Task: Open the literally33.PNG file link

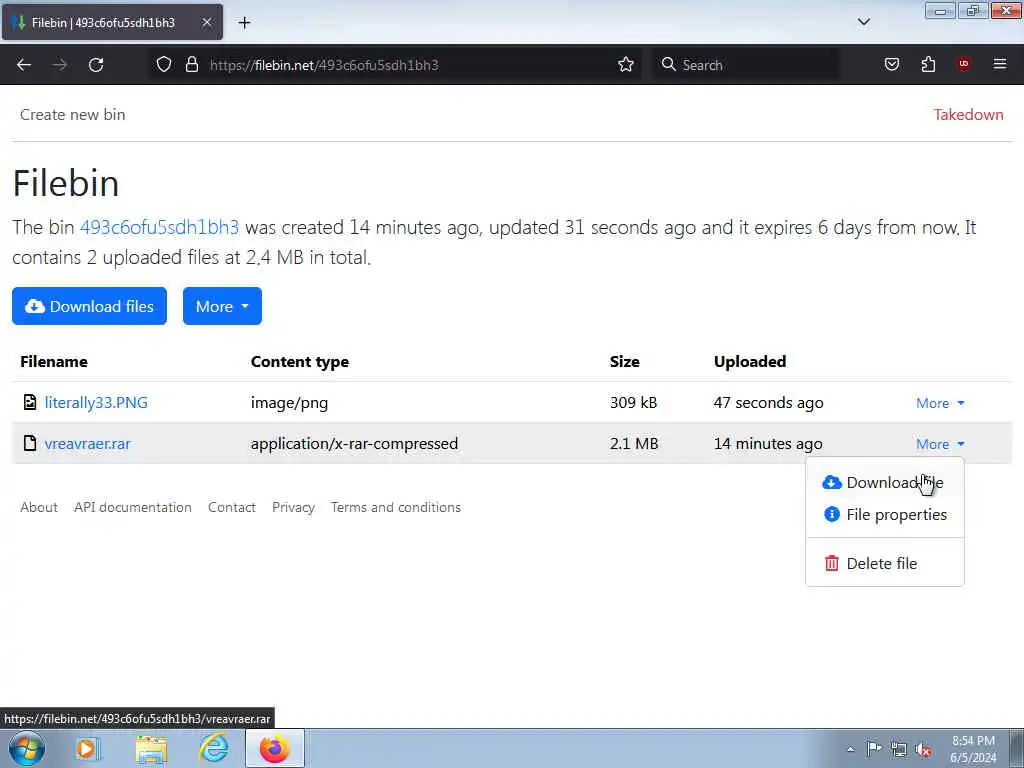Action: 96,402
